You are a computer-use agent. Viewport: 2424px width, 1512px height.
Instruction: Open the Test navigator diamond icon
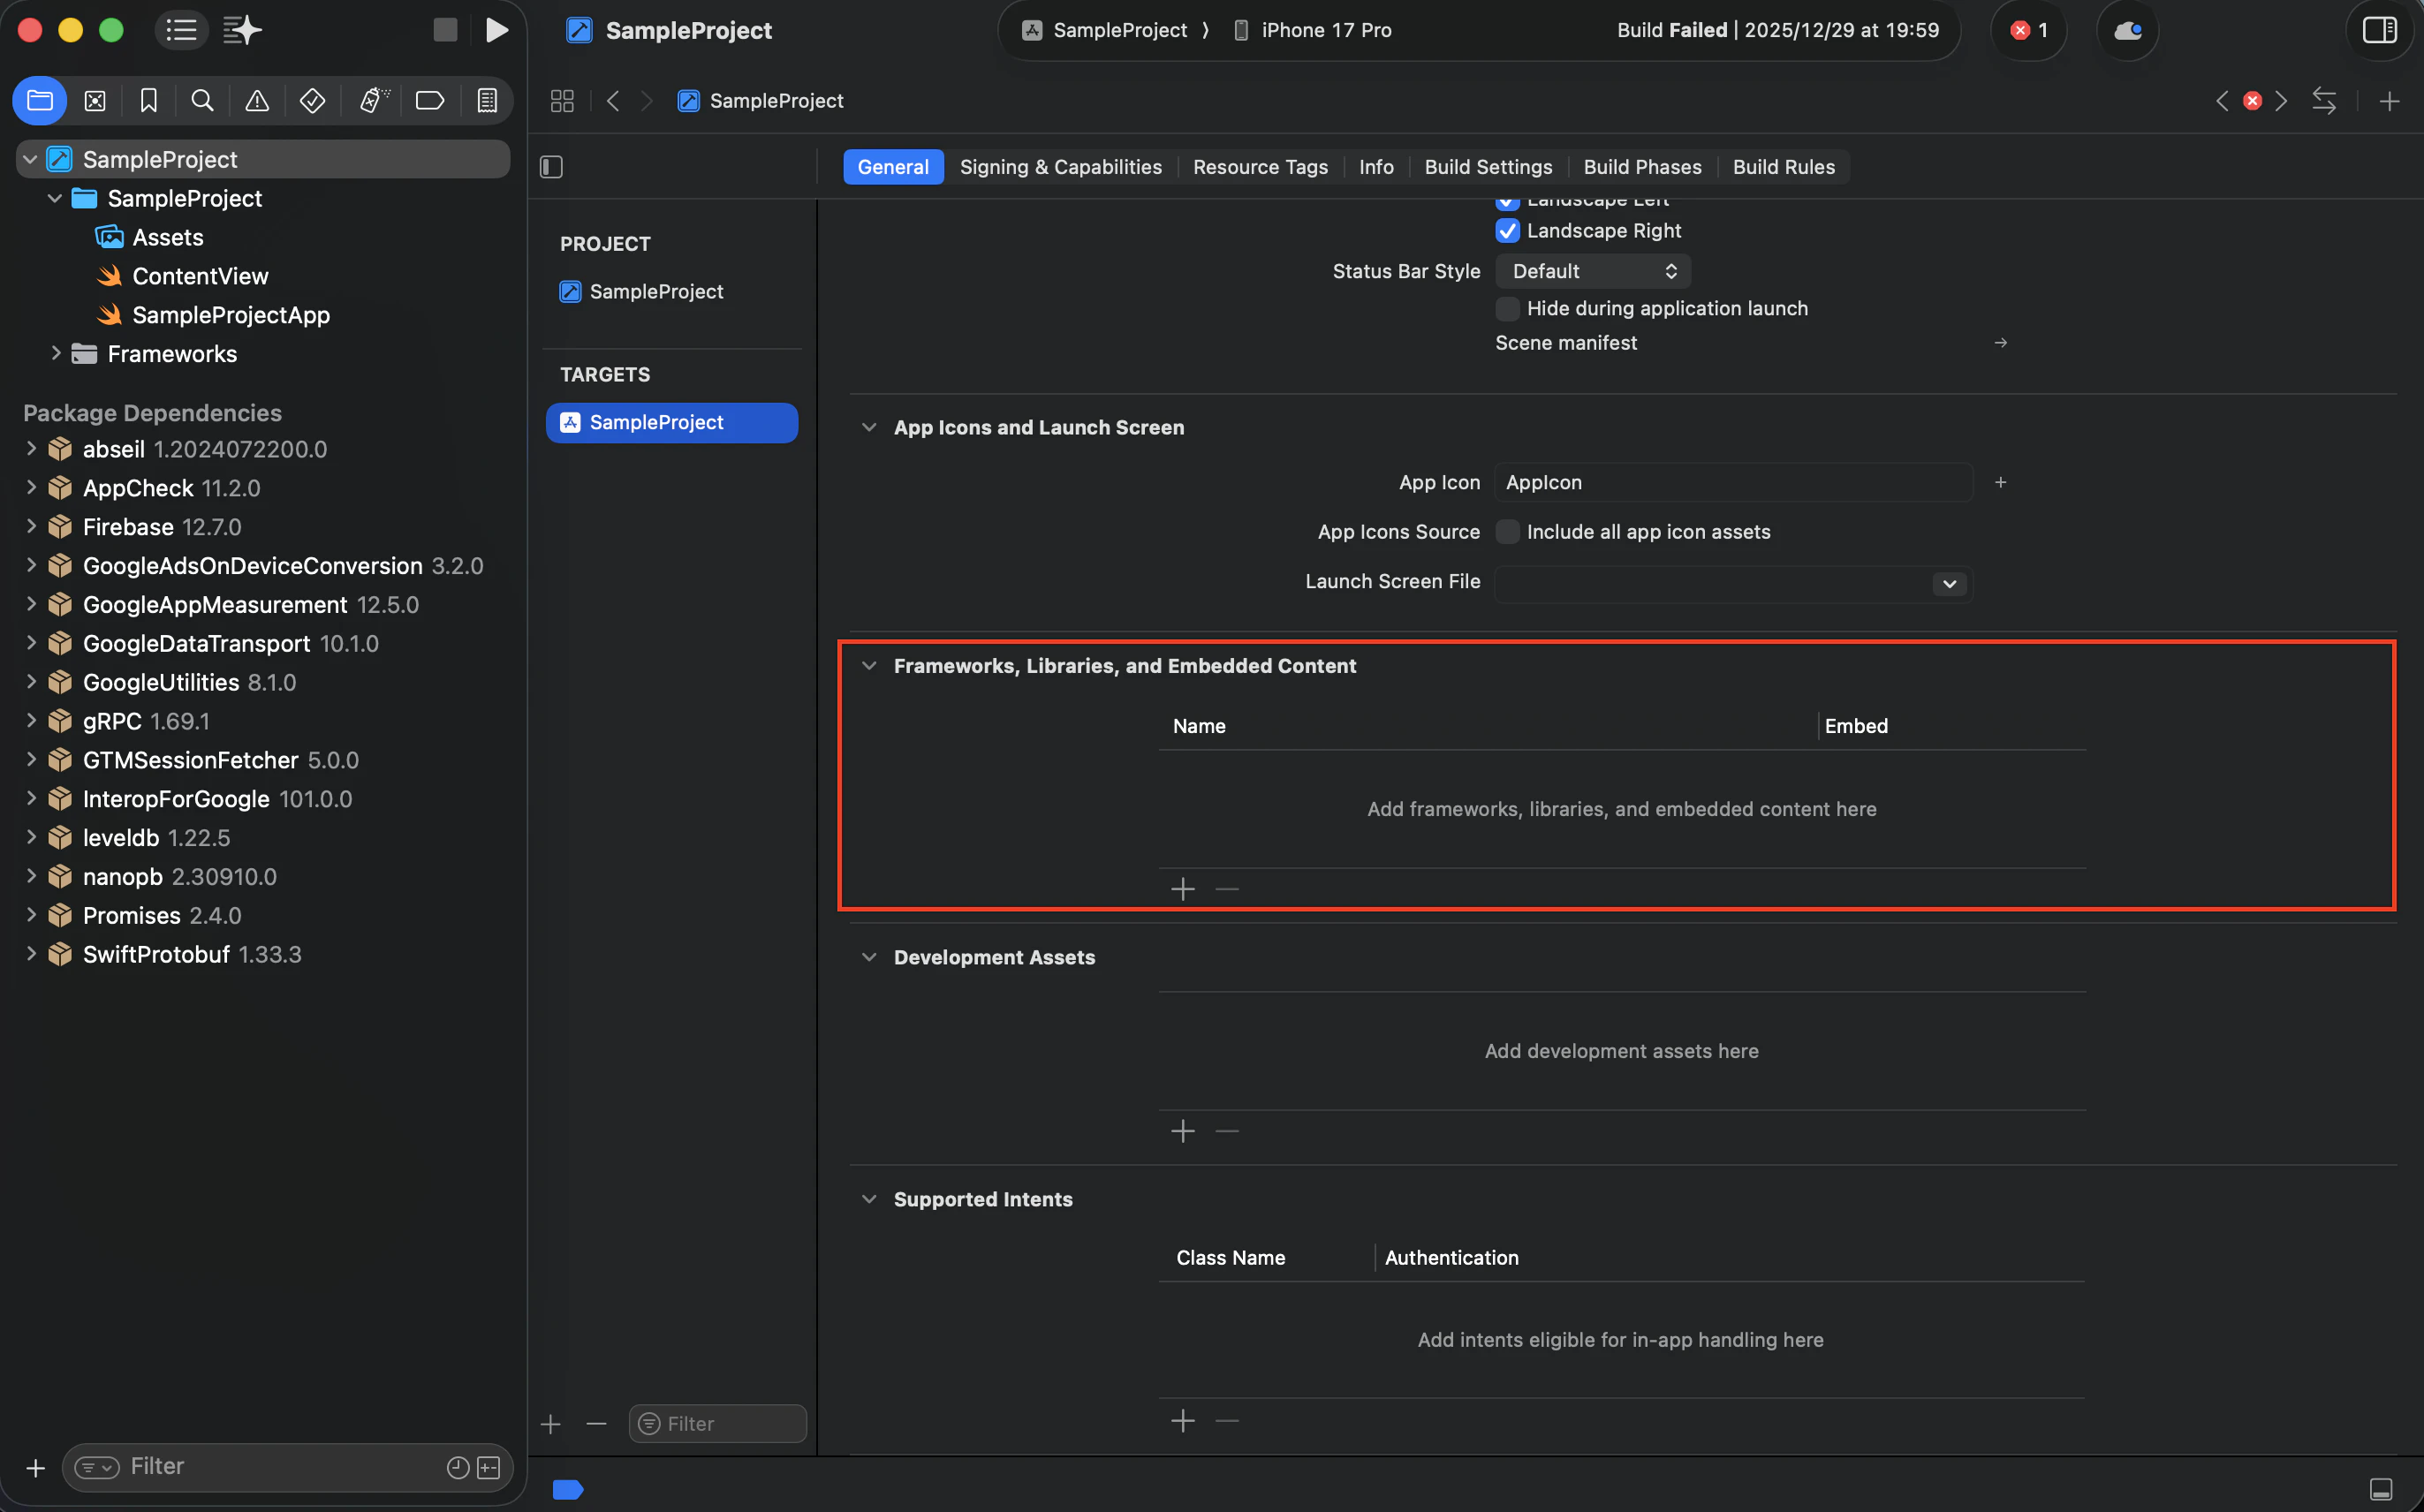tap(312, 101)
